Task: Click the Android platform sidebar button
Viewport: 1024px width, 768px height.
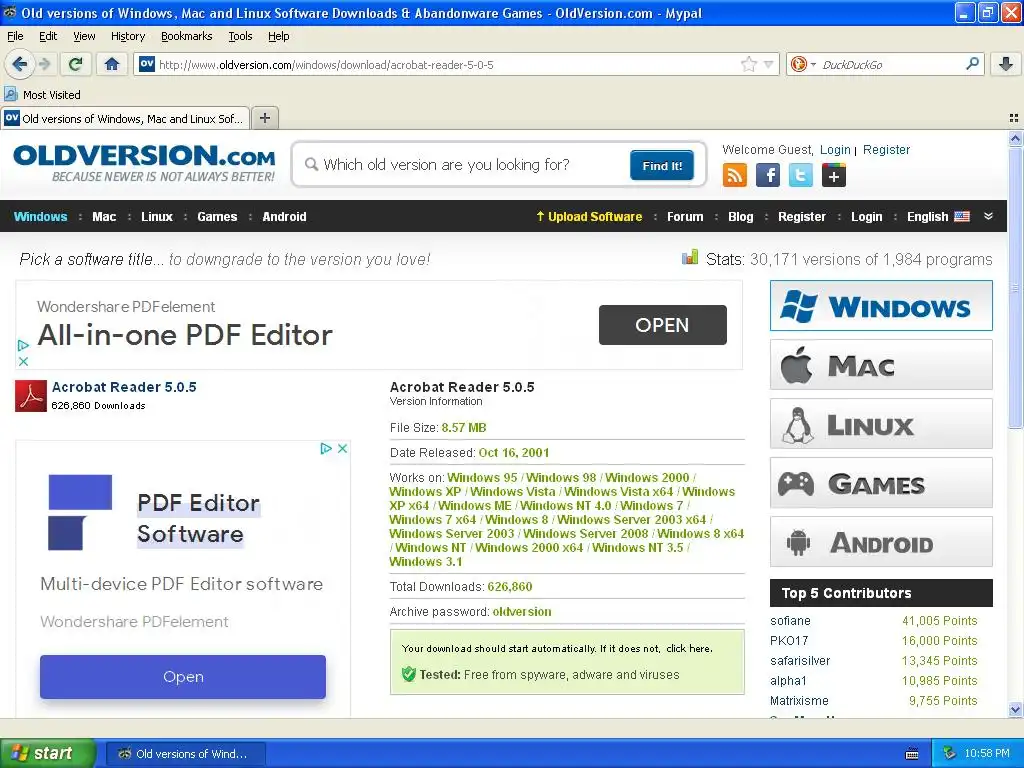Action: point(881,541)
